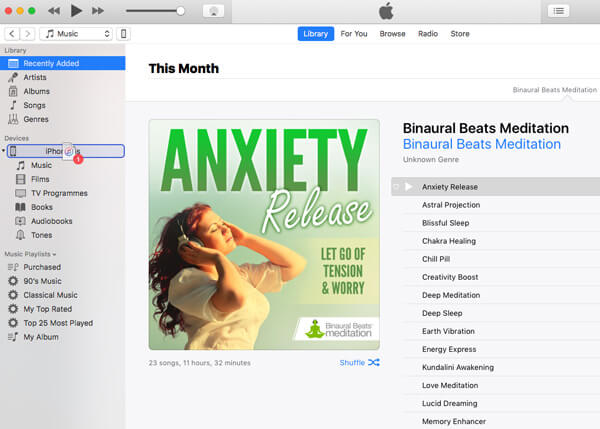Select the Blissful Sleep song
The image size is (600, 429).
pyautogui.click(x=501, y=223)
